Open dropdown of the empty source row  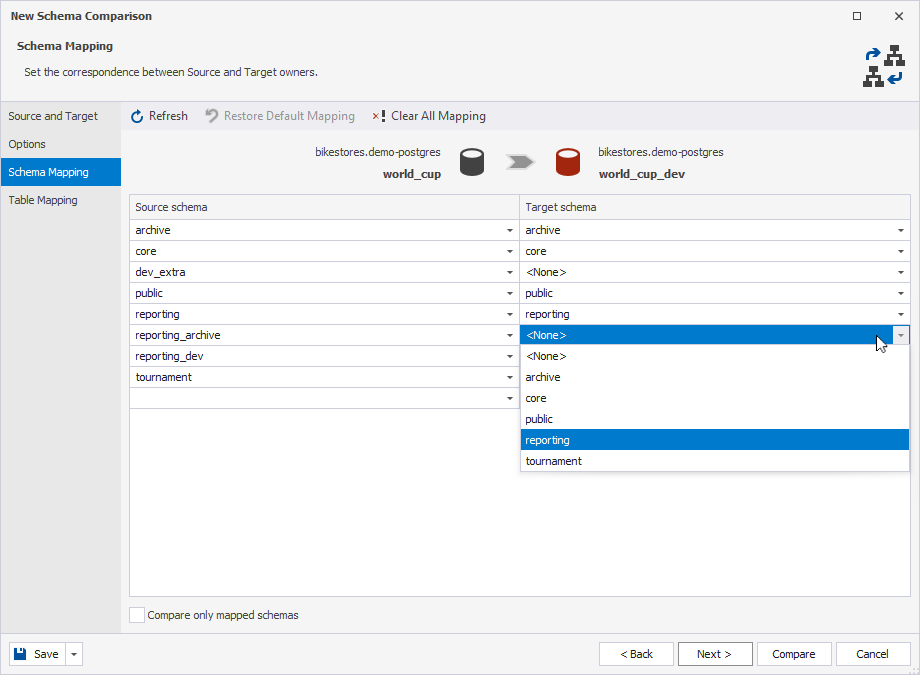(510, 399)
